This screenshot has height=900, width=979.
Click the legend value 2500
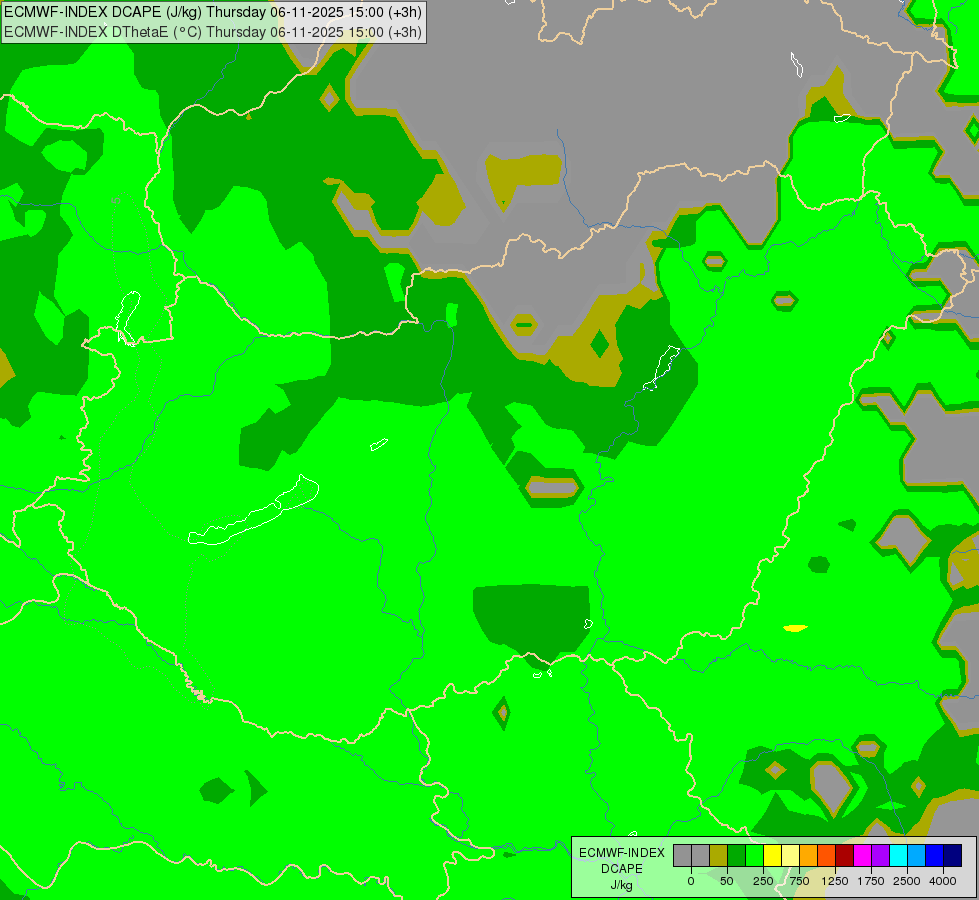pyautogui.click(x=907, y=881)
